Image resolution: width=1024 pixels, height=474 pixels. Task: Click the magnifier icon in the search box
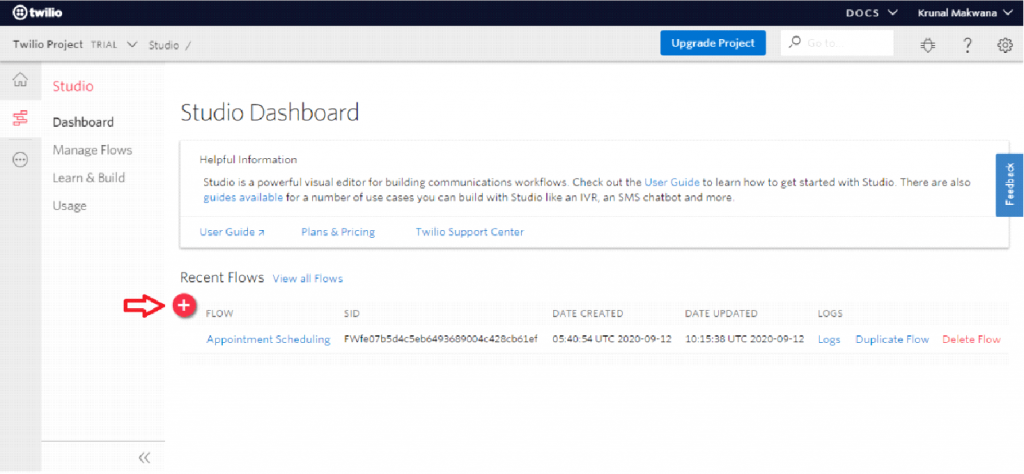(x=795, y=42)
